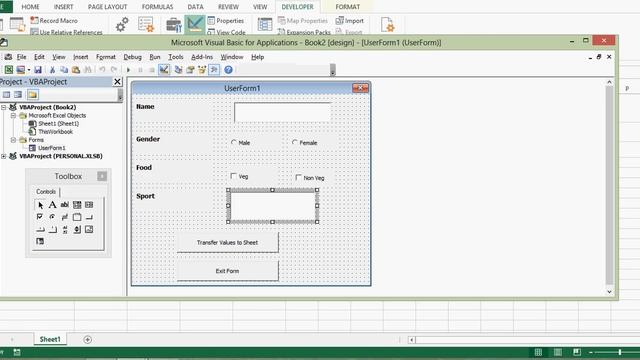Select the RefEdit control in Toolbox
The width and height of the screenshot is (640, 360).
coord(40,241)
